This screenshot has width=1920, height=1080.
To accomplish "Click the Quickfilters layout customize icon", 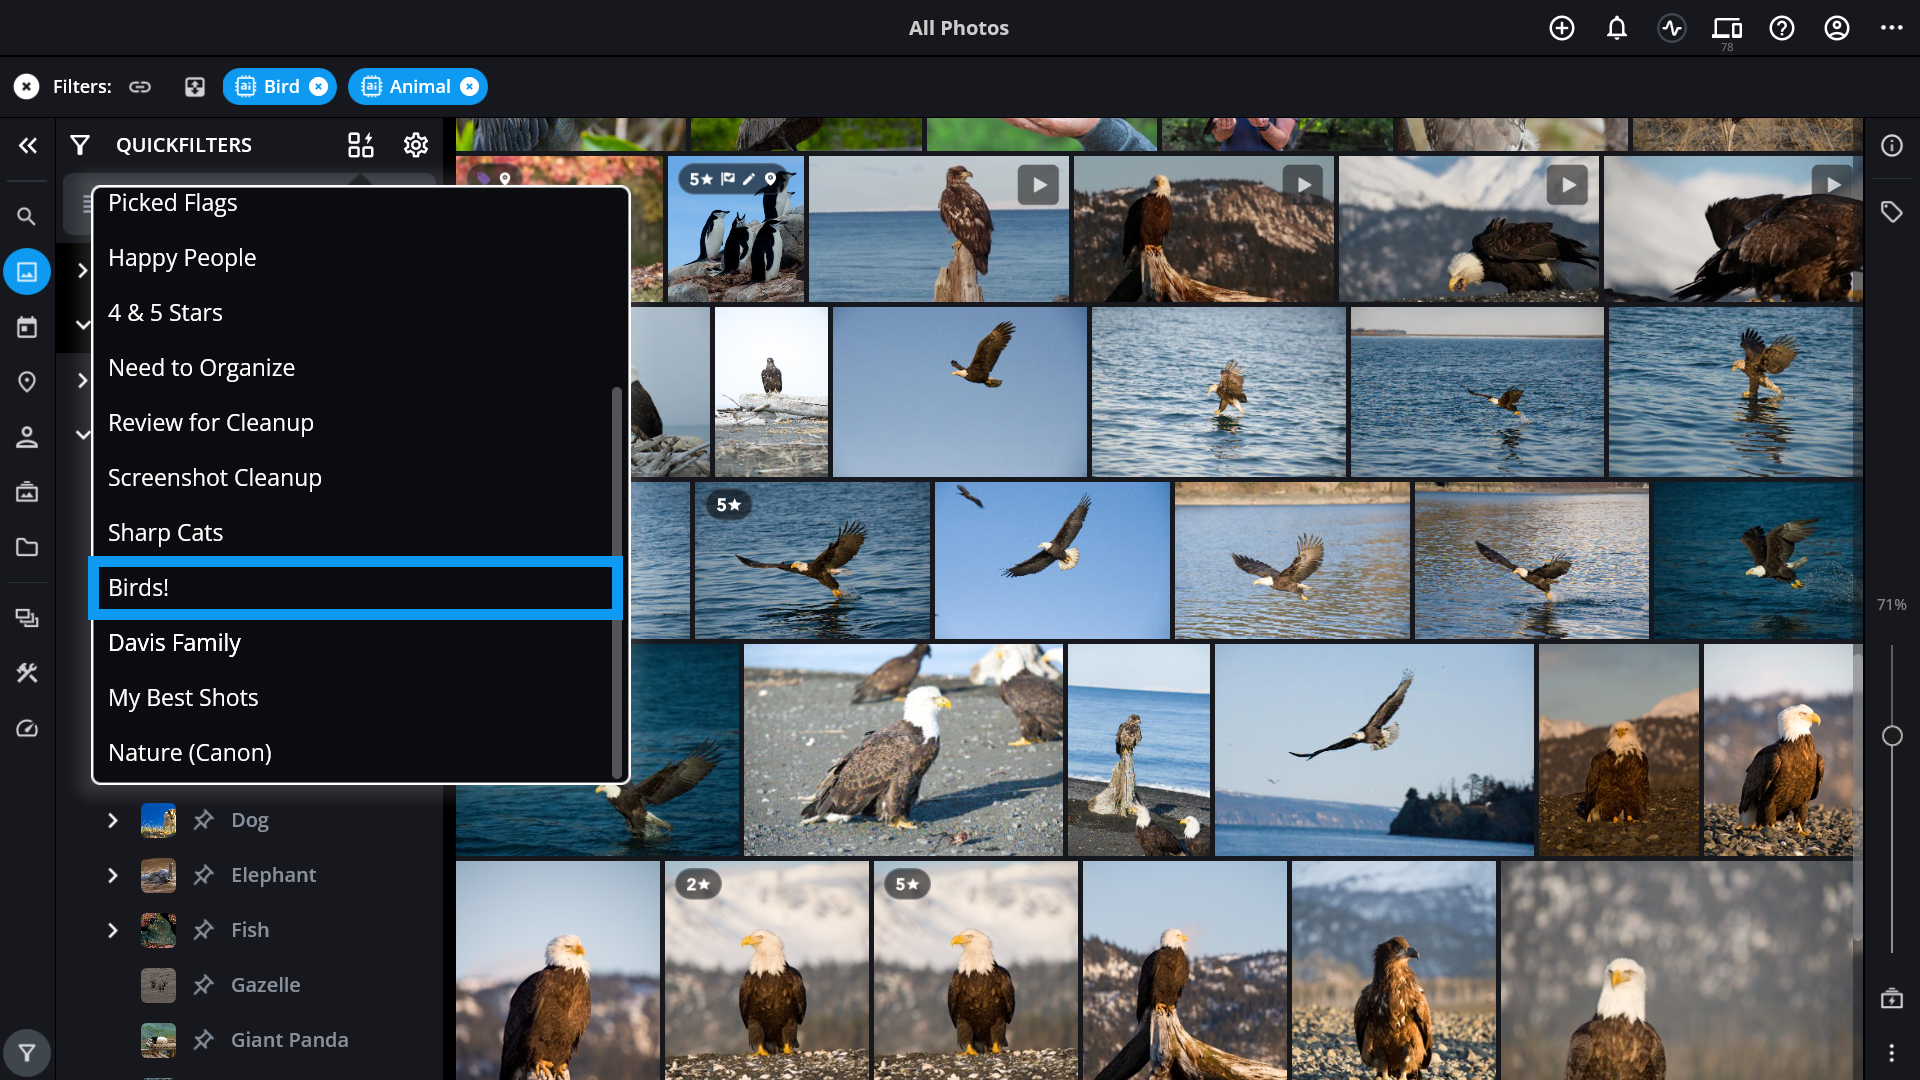I will point(360,145).
